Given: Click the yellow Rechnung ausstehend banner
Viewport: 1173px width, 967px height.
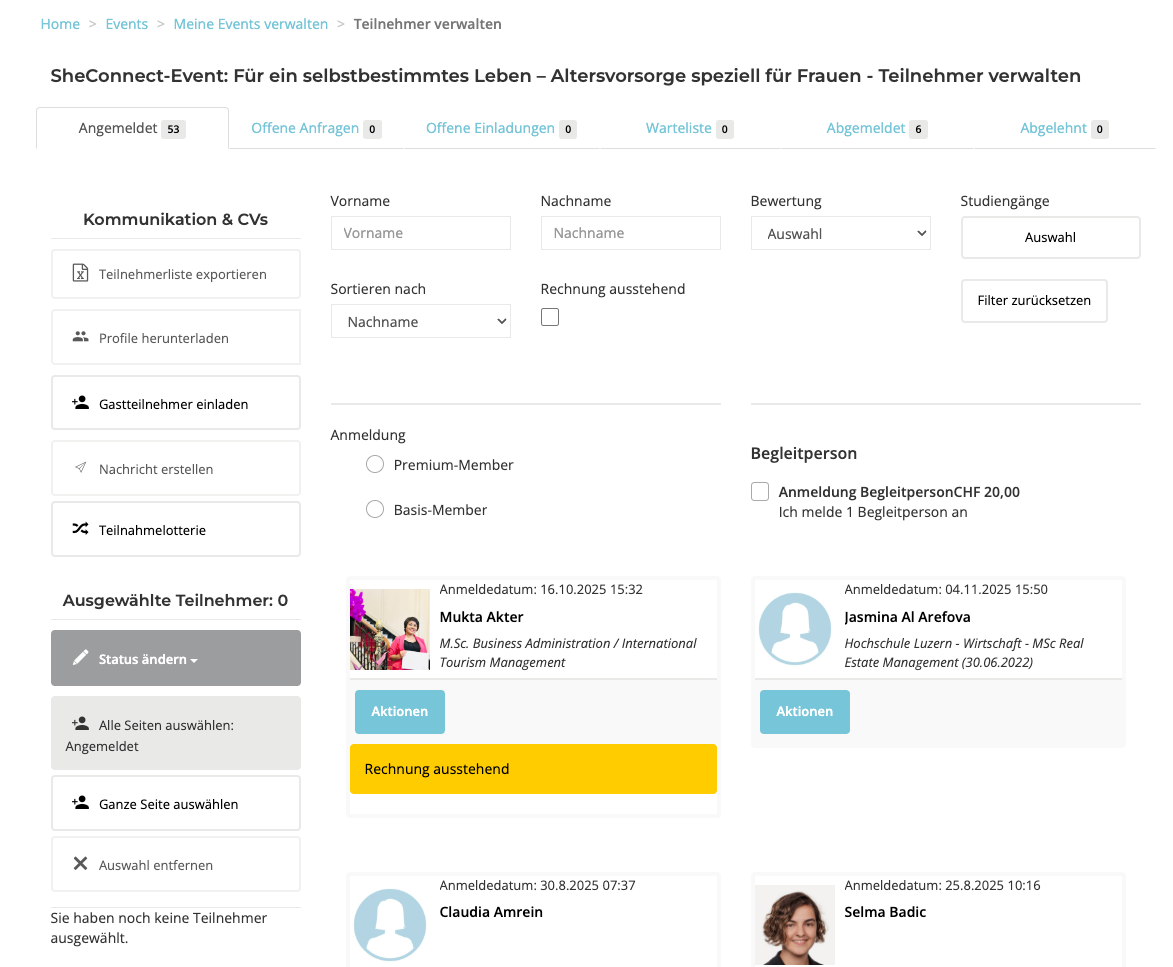Looking at the screenshot, I should (x=533, y=769).
